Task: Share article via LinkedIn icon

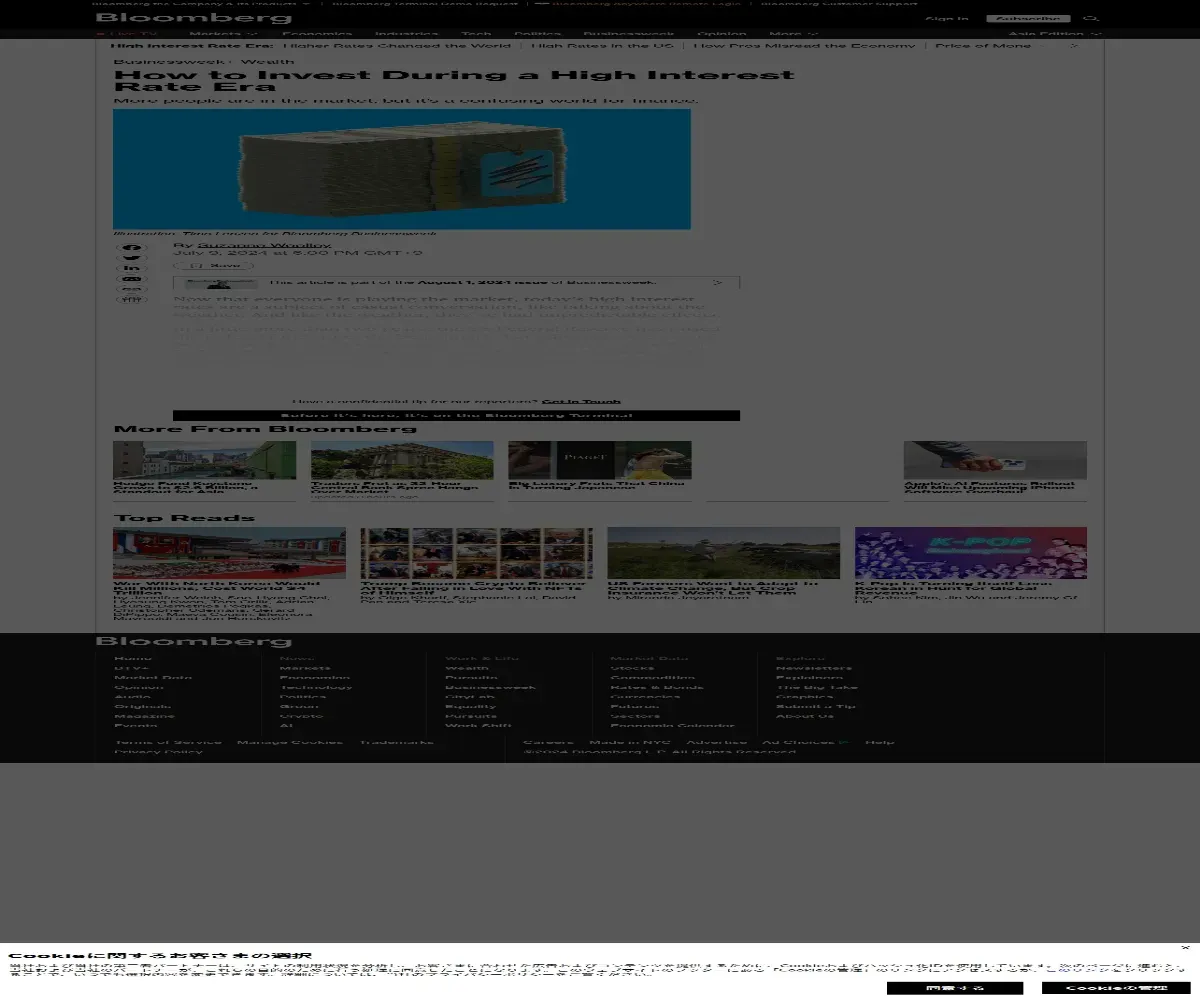Action: [x=132, y=268]
